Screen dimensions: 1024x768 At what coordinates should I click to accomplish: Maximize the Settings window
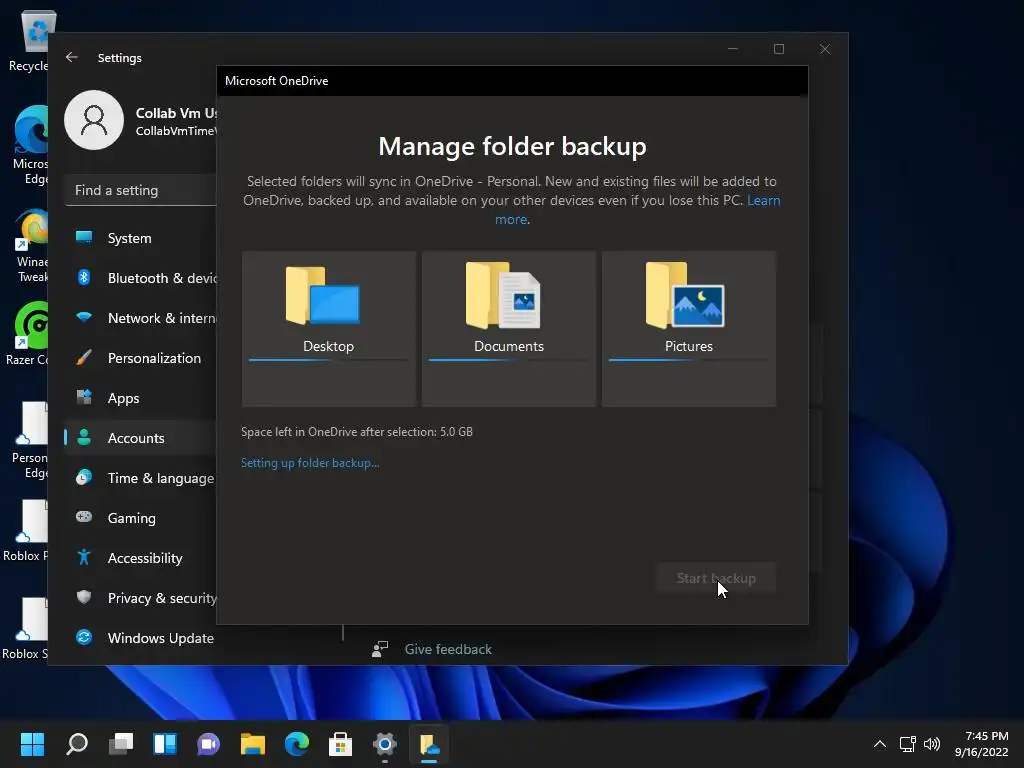tap(778, 49)
